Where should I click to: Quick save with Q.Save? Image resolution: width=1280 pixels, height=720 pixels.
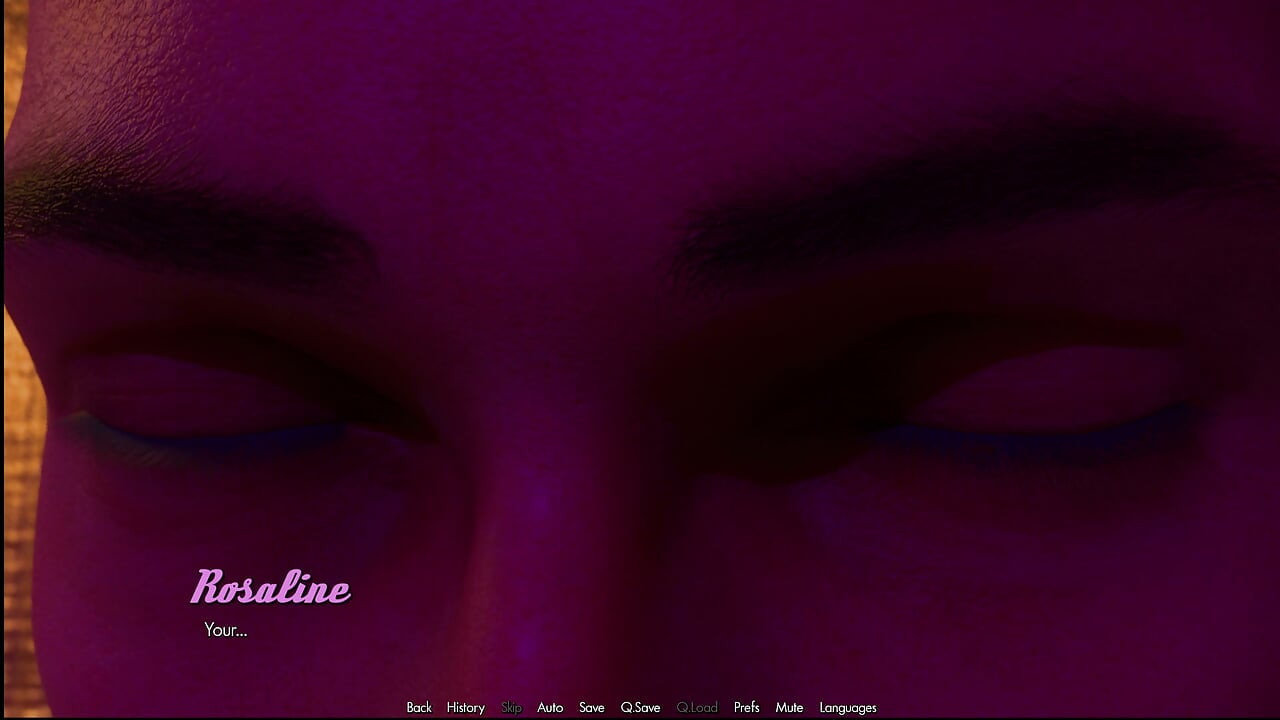point(640,707)
